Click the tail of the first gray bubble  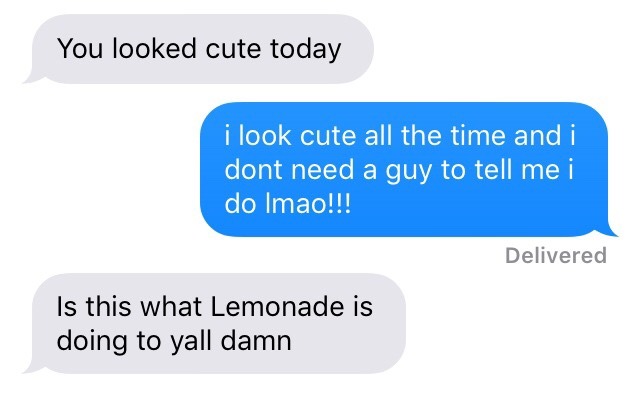[33, 78]
